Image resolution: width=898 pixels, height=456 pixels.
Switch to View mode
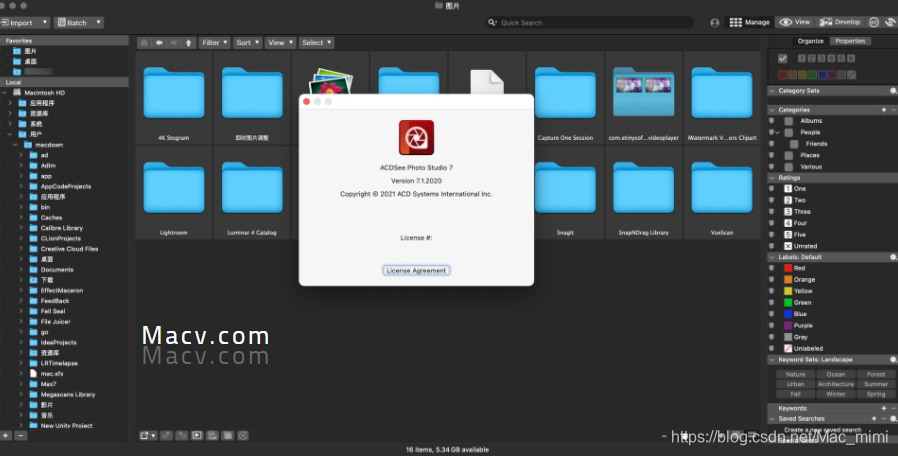[x=795, y=22]
